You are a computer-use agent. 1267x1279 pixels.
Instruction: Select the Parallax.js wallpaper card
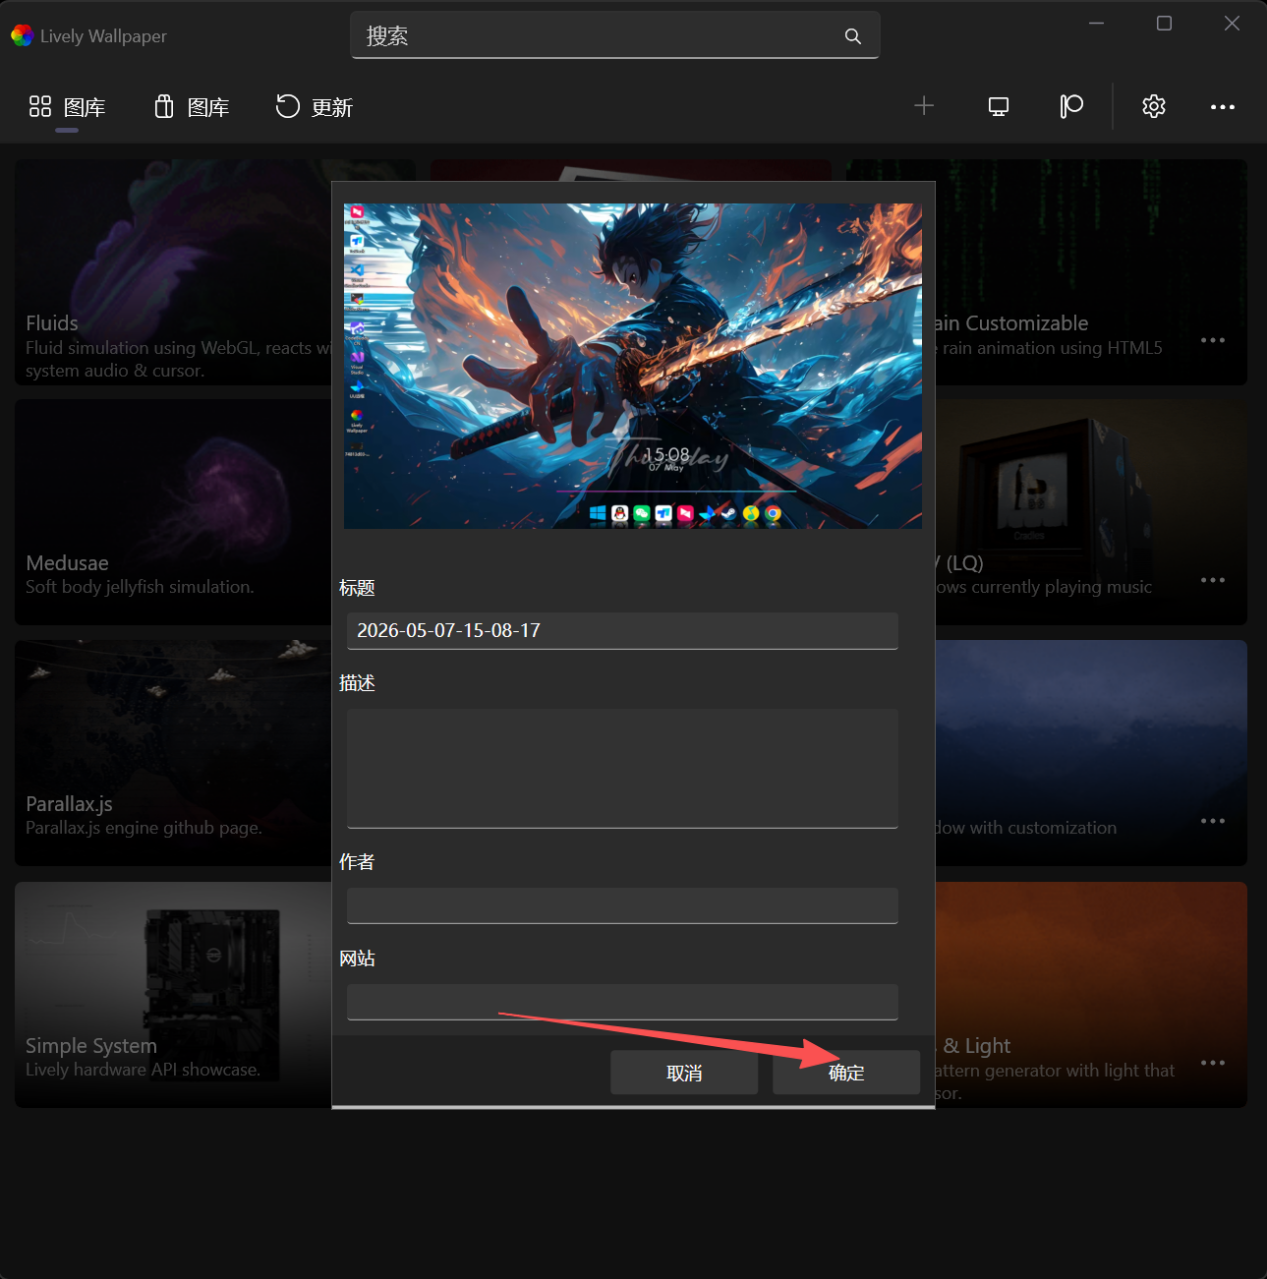(173, 753)
